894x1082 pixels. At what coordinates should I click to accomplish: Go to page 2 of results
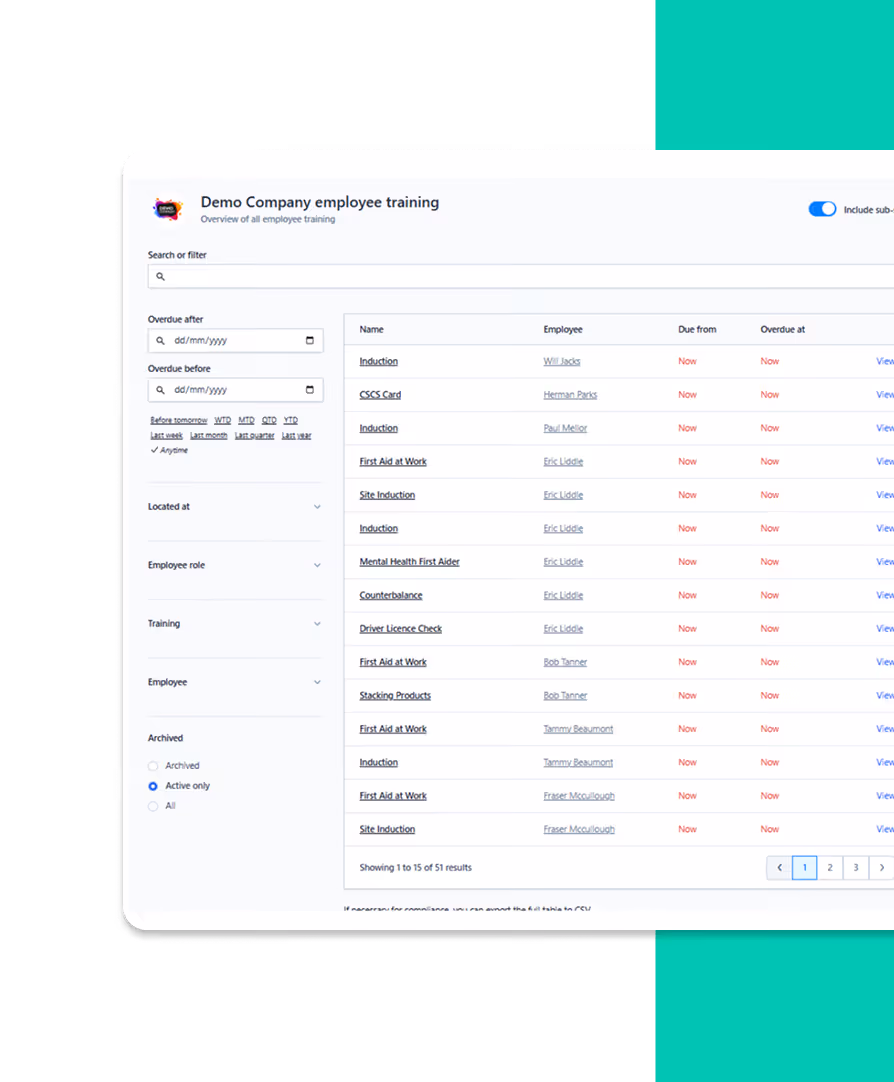[x=830, y=867]
